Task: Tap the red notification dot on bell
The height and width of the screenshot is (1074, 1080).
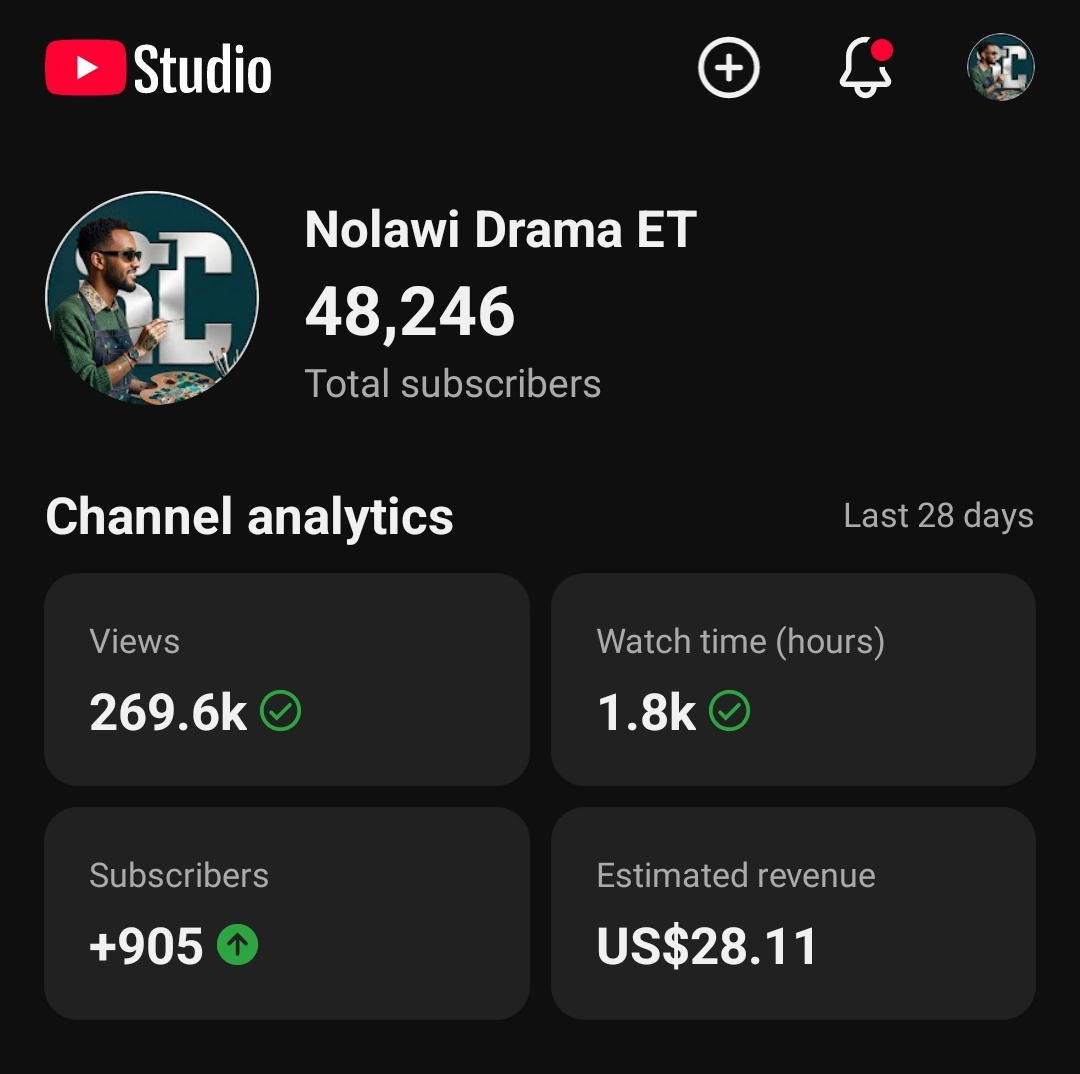Action: [x=882, y=50]
